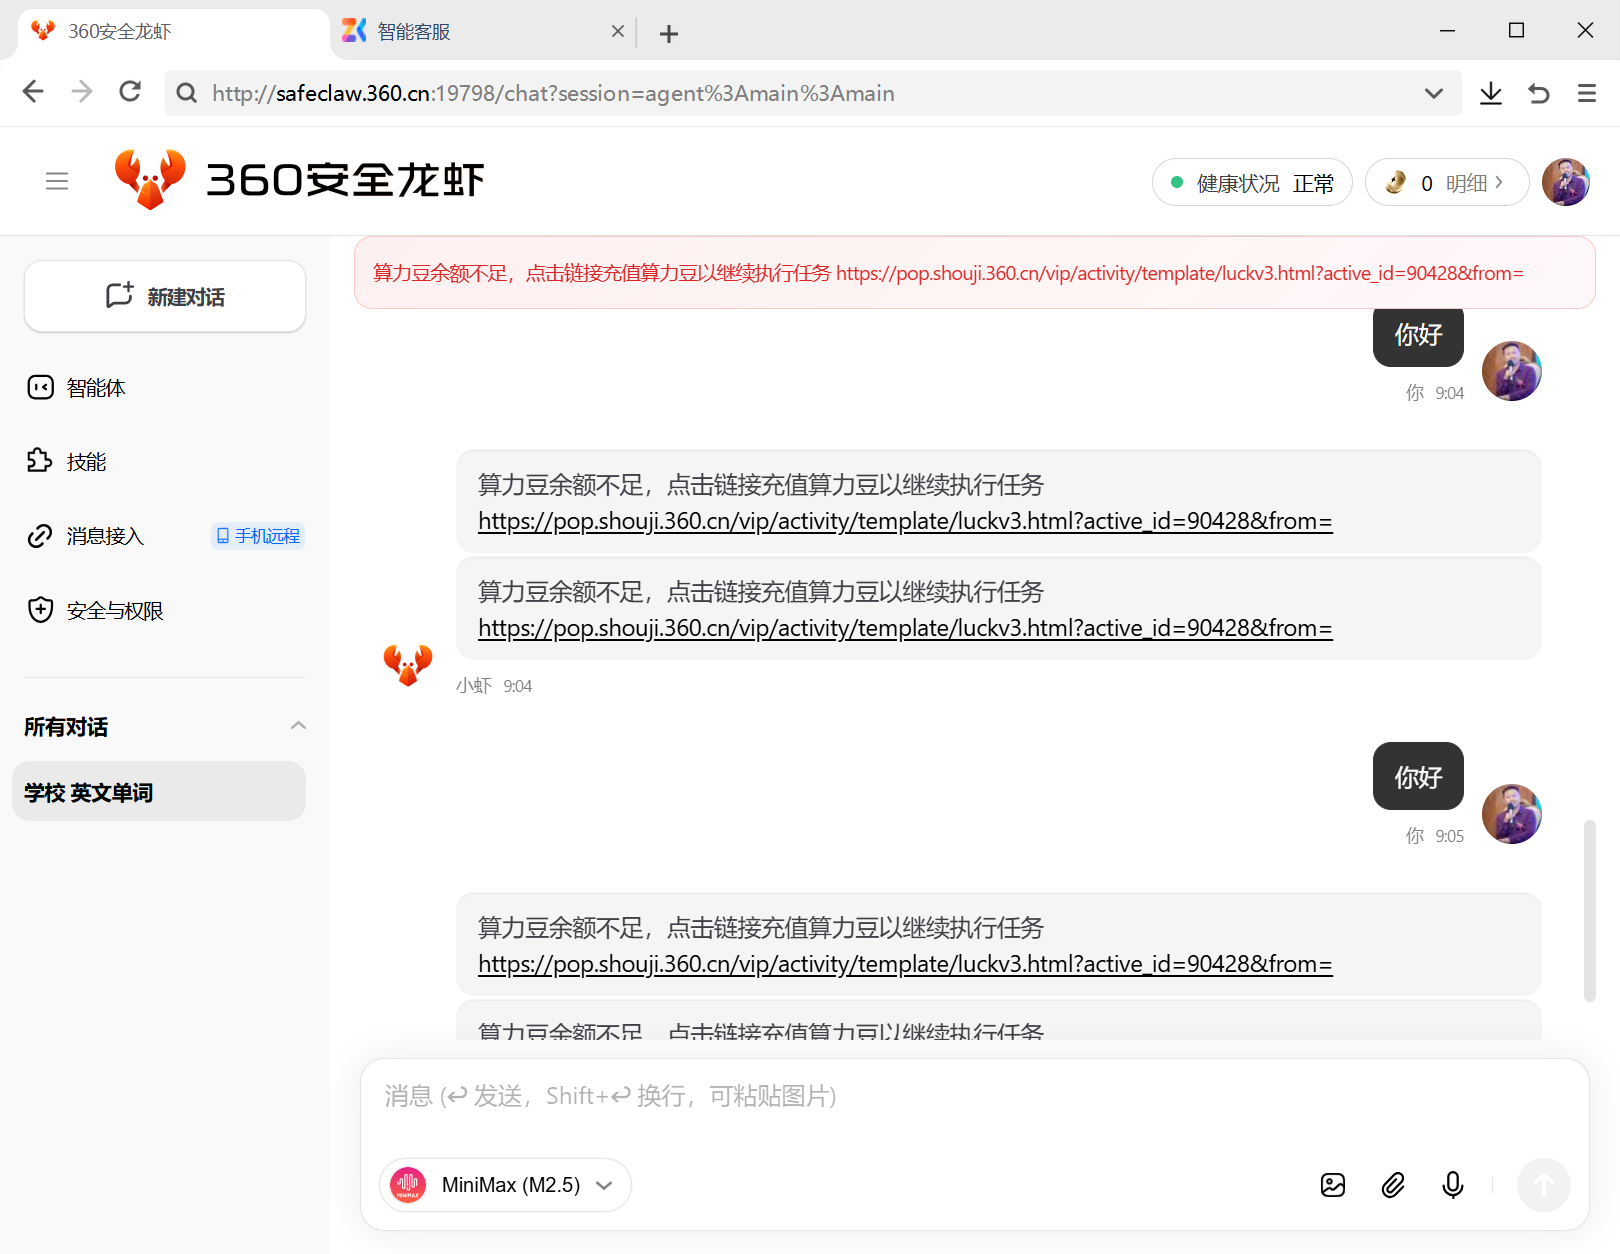Click the image upload icon
Screen dimensions: 1620x1254
(1333, 1185)
